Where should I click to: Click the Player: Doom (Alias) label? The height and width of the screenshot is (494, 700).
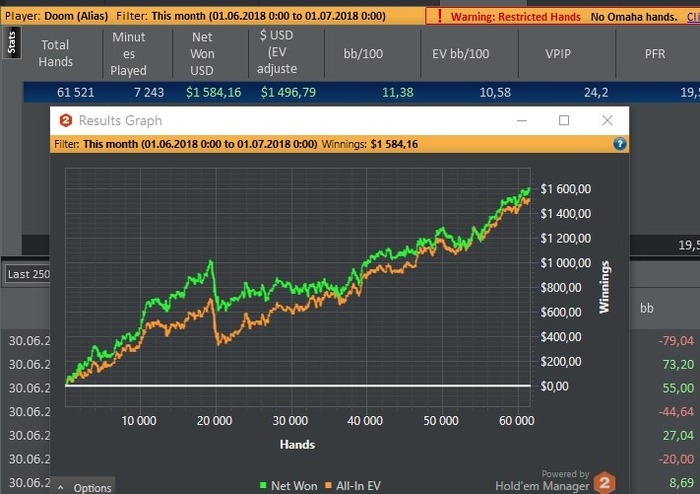pyautogui.click(x=57, y=16)
